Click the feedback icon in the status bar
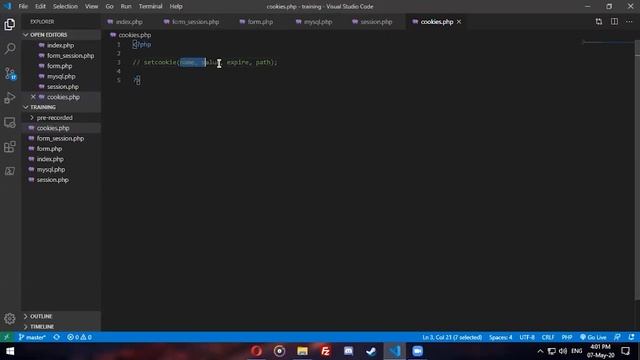 617,337
